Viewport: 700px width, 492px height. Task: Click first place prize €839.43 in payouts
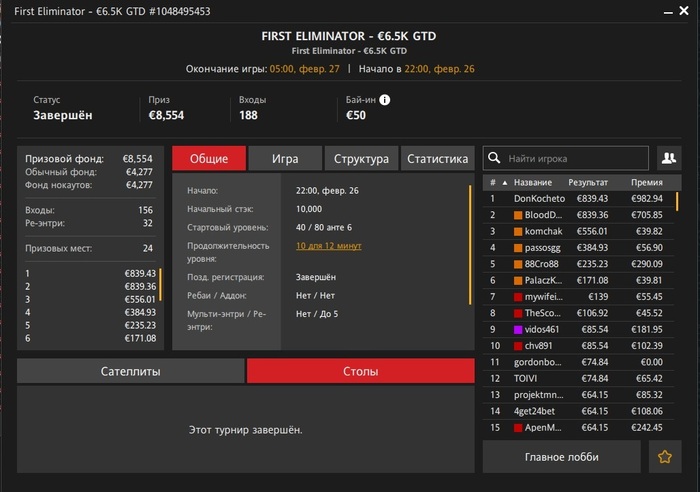pos(140,273)
